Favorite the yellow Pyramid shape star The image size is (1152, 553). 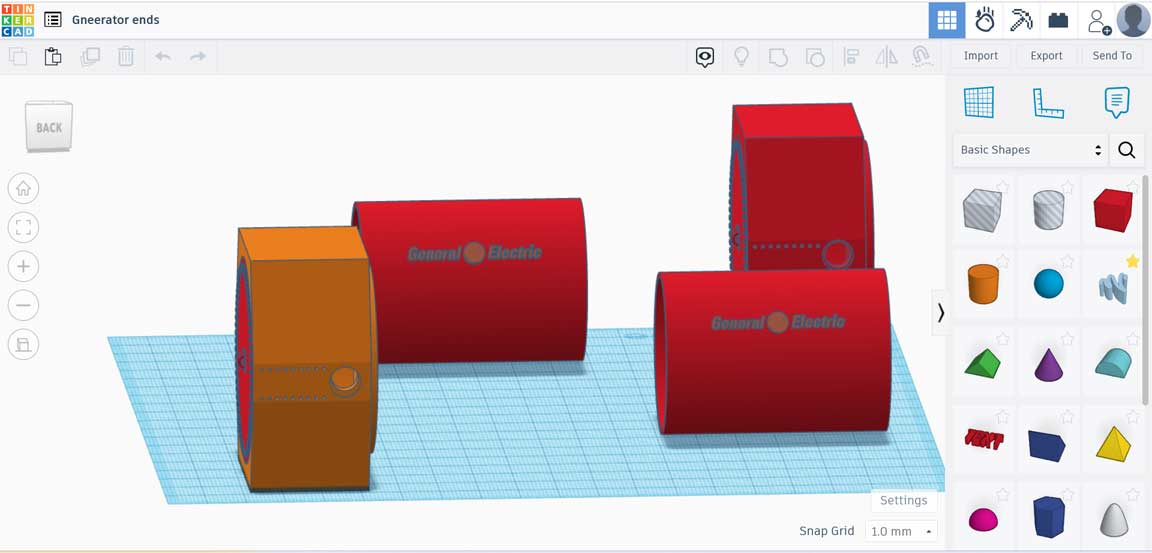[x=1132, y=417]
